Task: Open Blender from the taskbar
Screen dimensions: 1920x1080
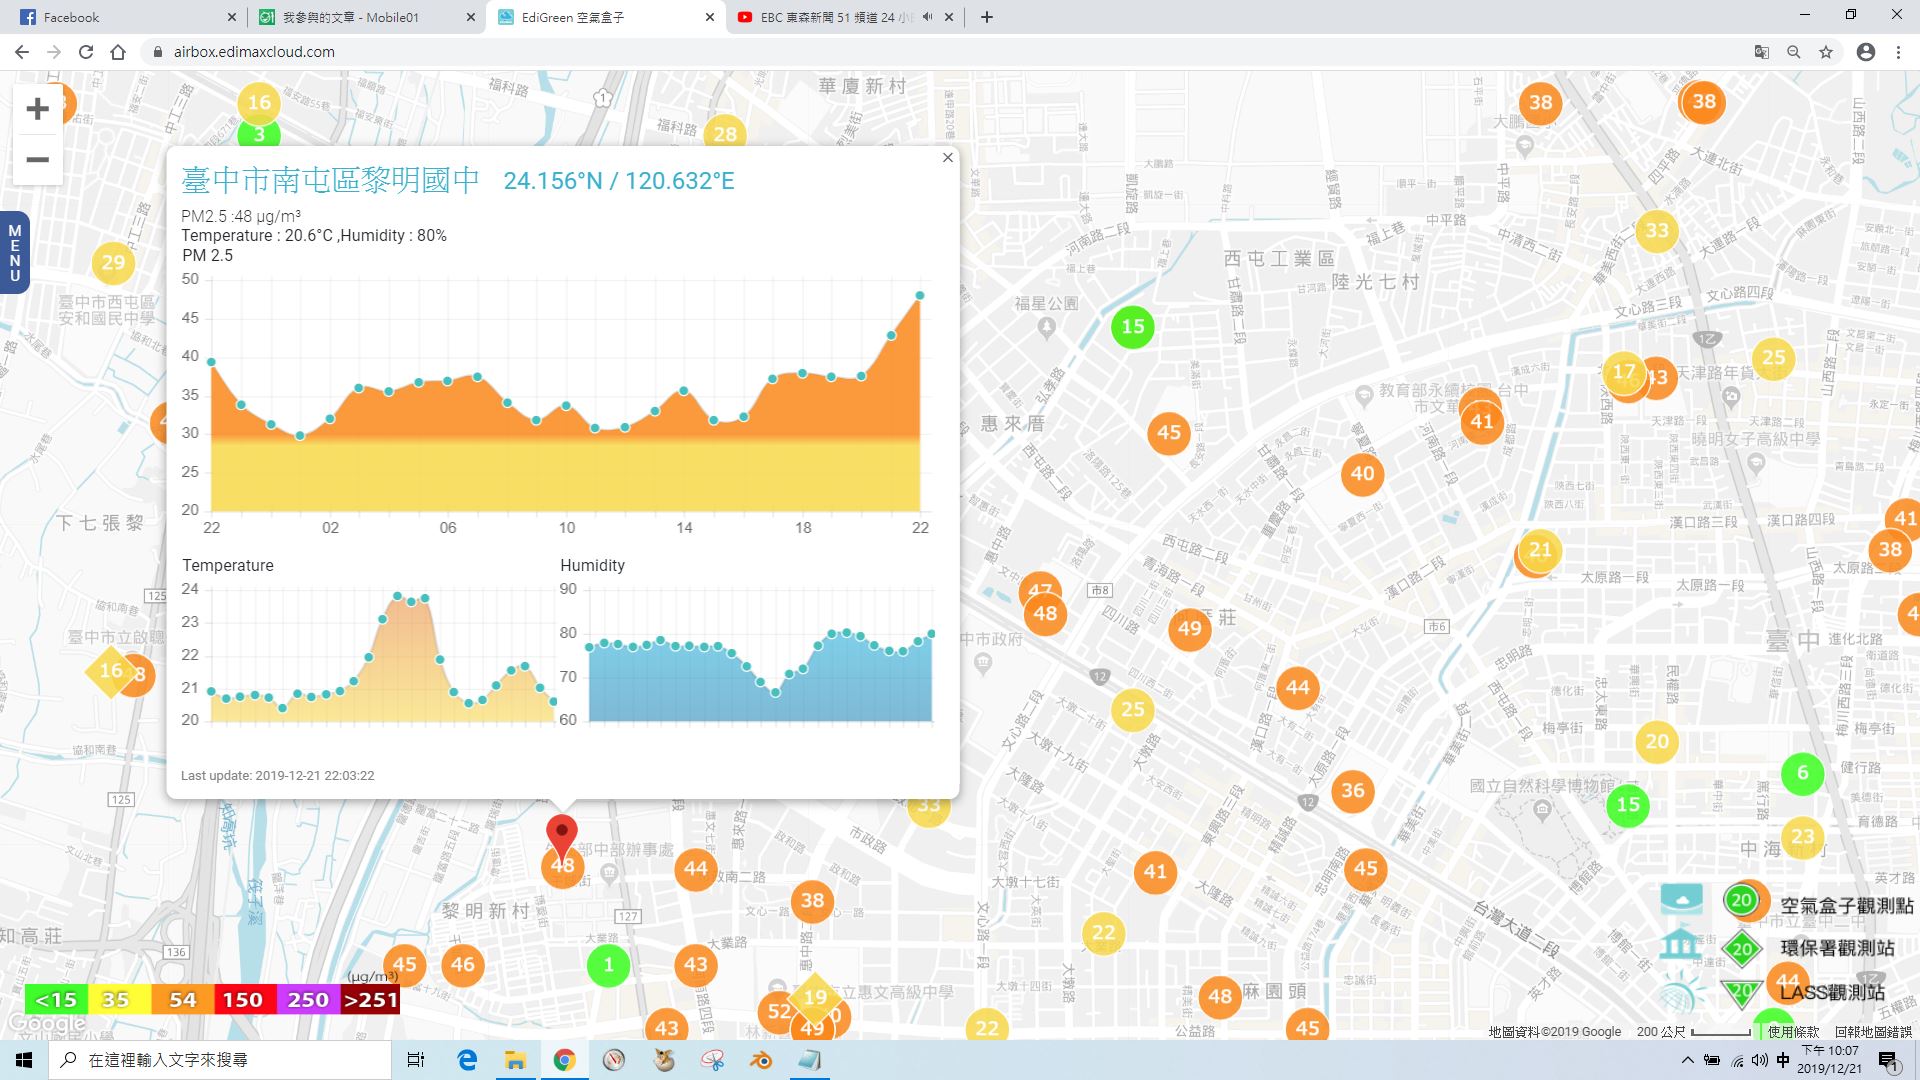Action: (762, 1060)
